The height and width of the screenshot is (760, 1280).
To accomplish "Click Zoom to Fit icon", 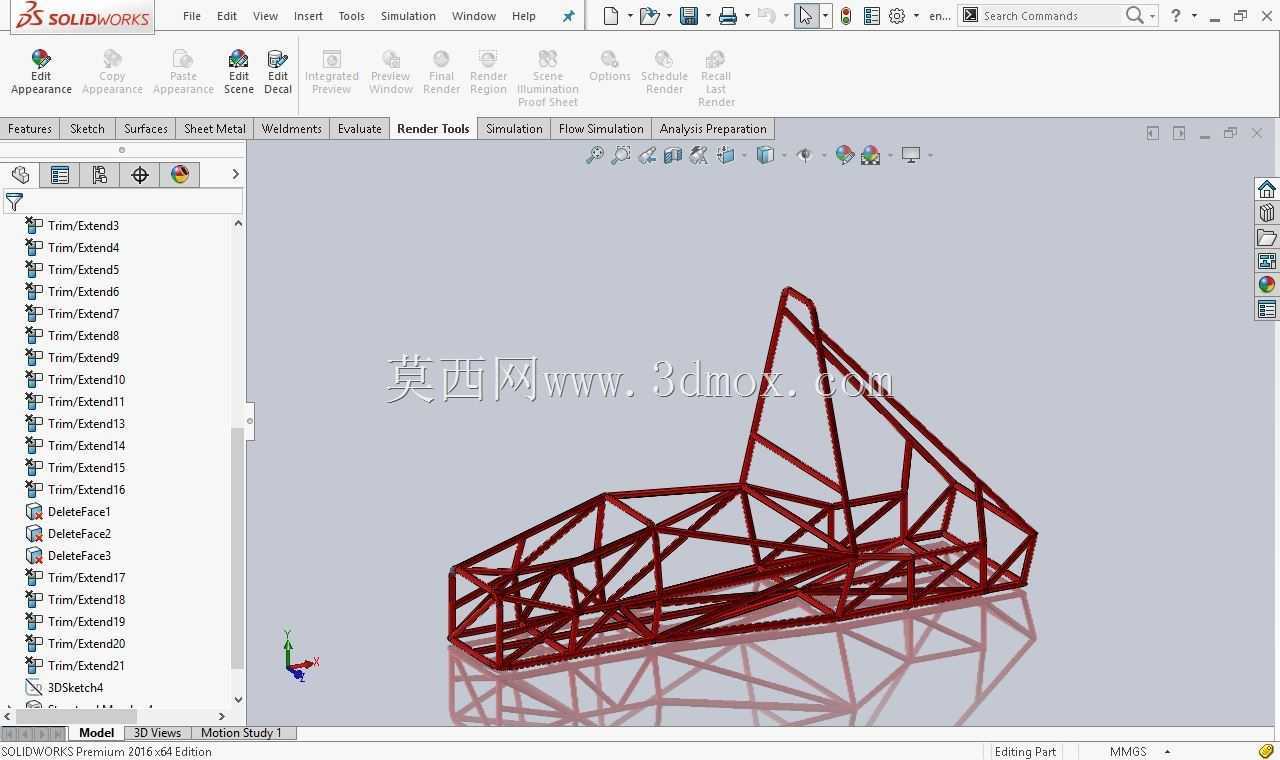I will tap(595, 155).
